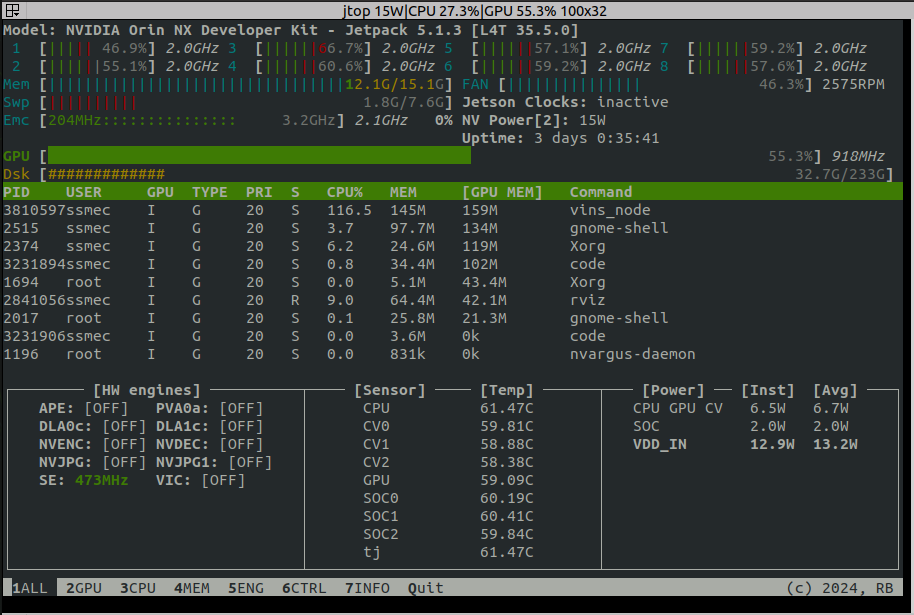This screenshot has height=615, width=914.
Task: Switch to the 4MEM tab
Action: tap(192, 588)
